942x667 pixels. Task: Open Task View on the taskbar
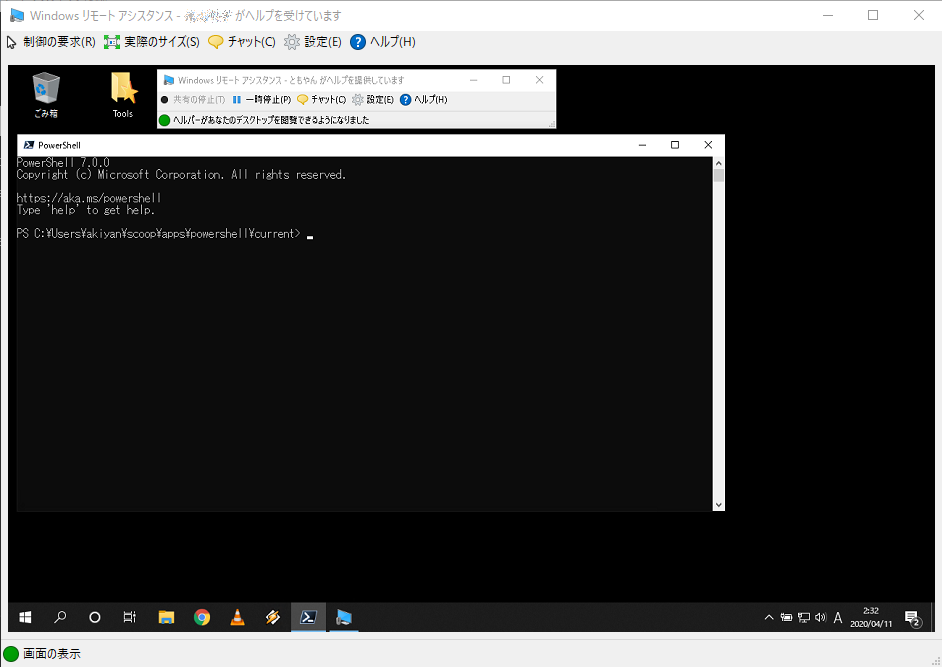coord(129,617)
